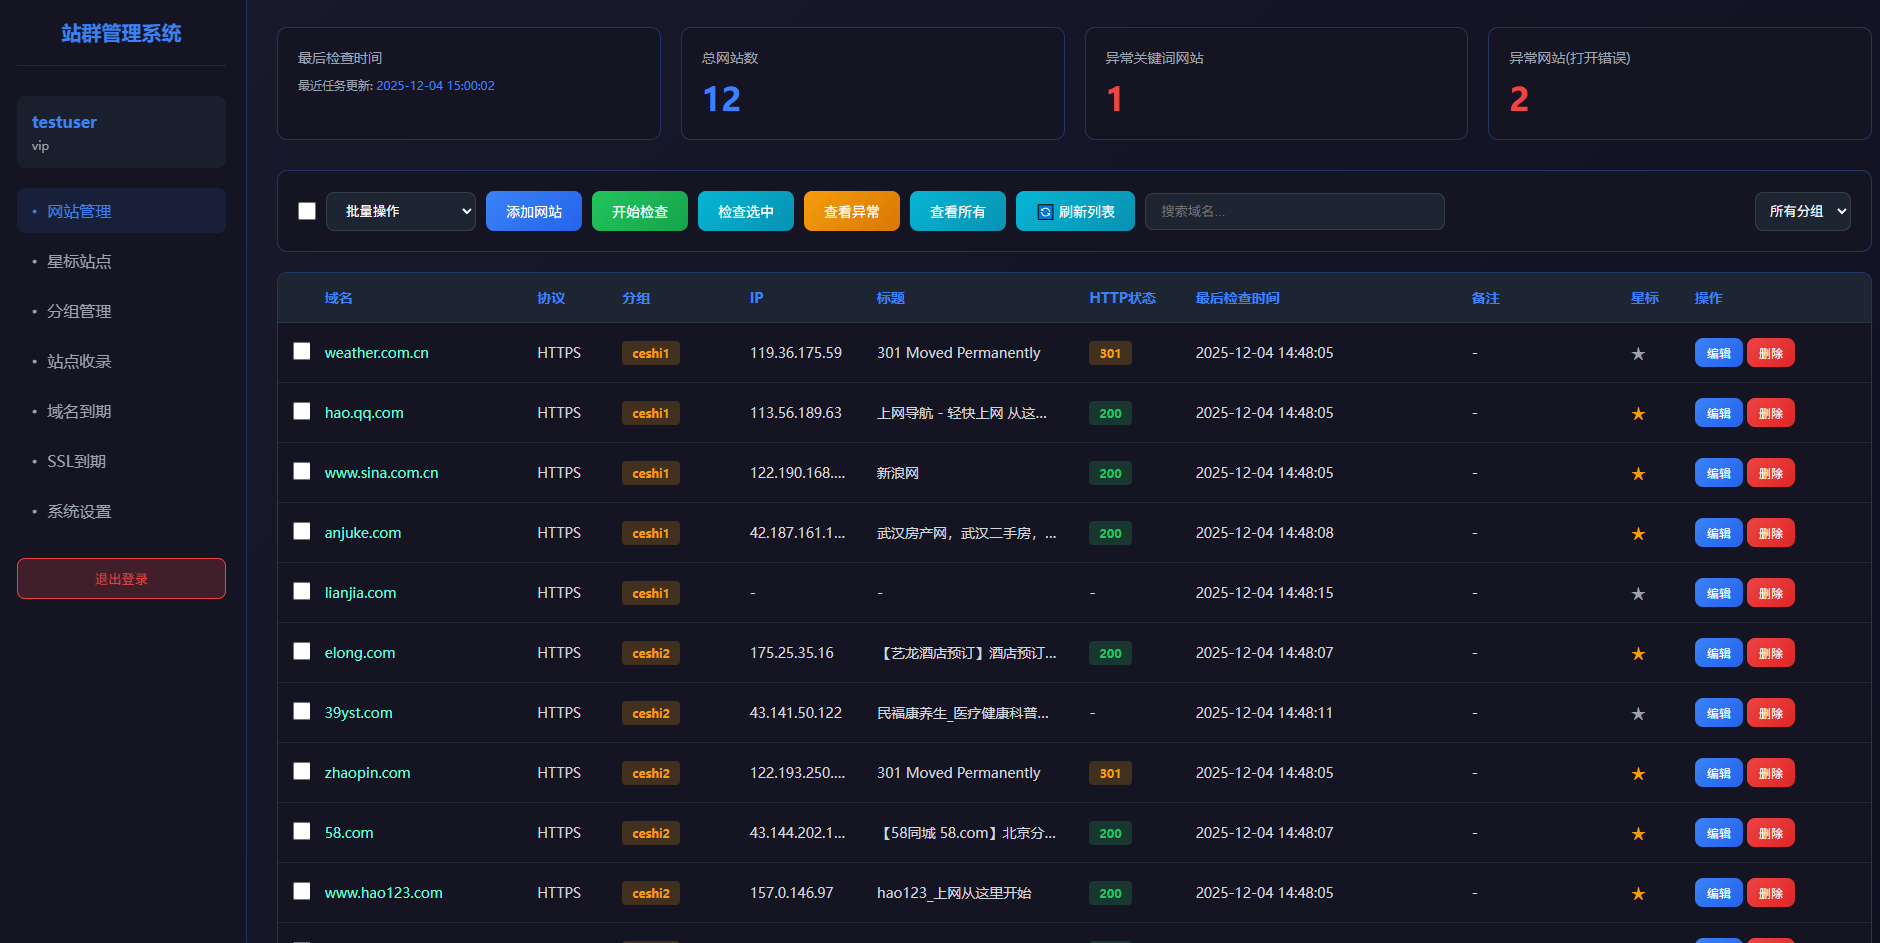Open the www.sina.com.cn domain link

pyautogui.click(x=381, y=473)
